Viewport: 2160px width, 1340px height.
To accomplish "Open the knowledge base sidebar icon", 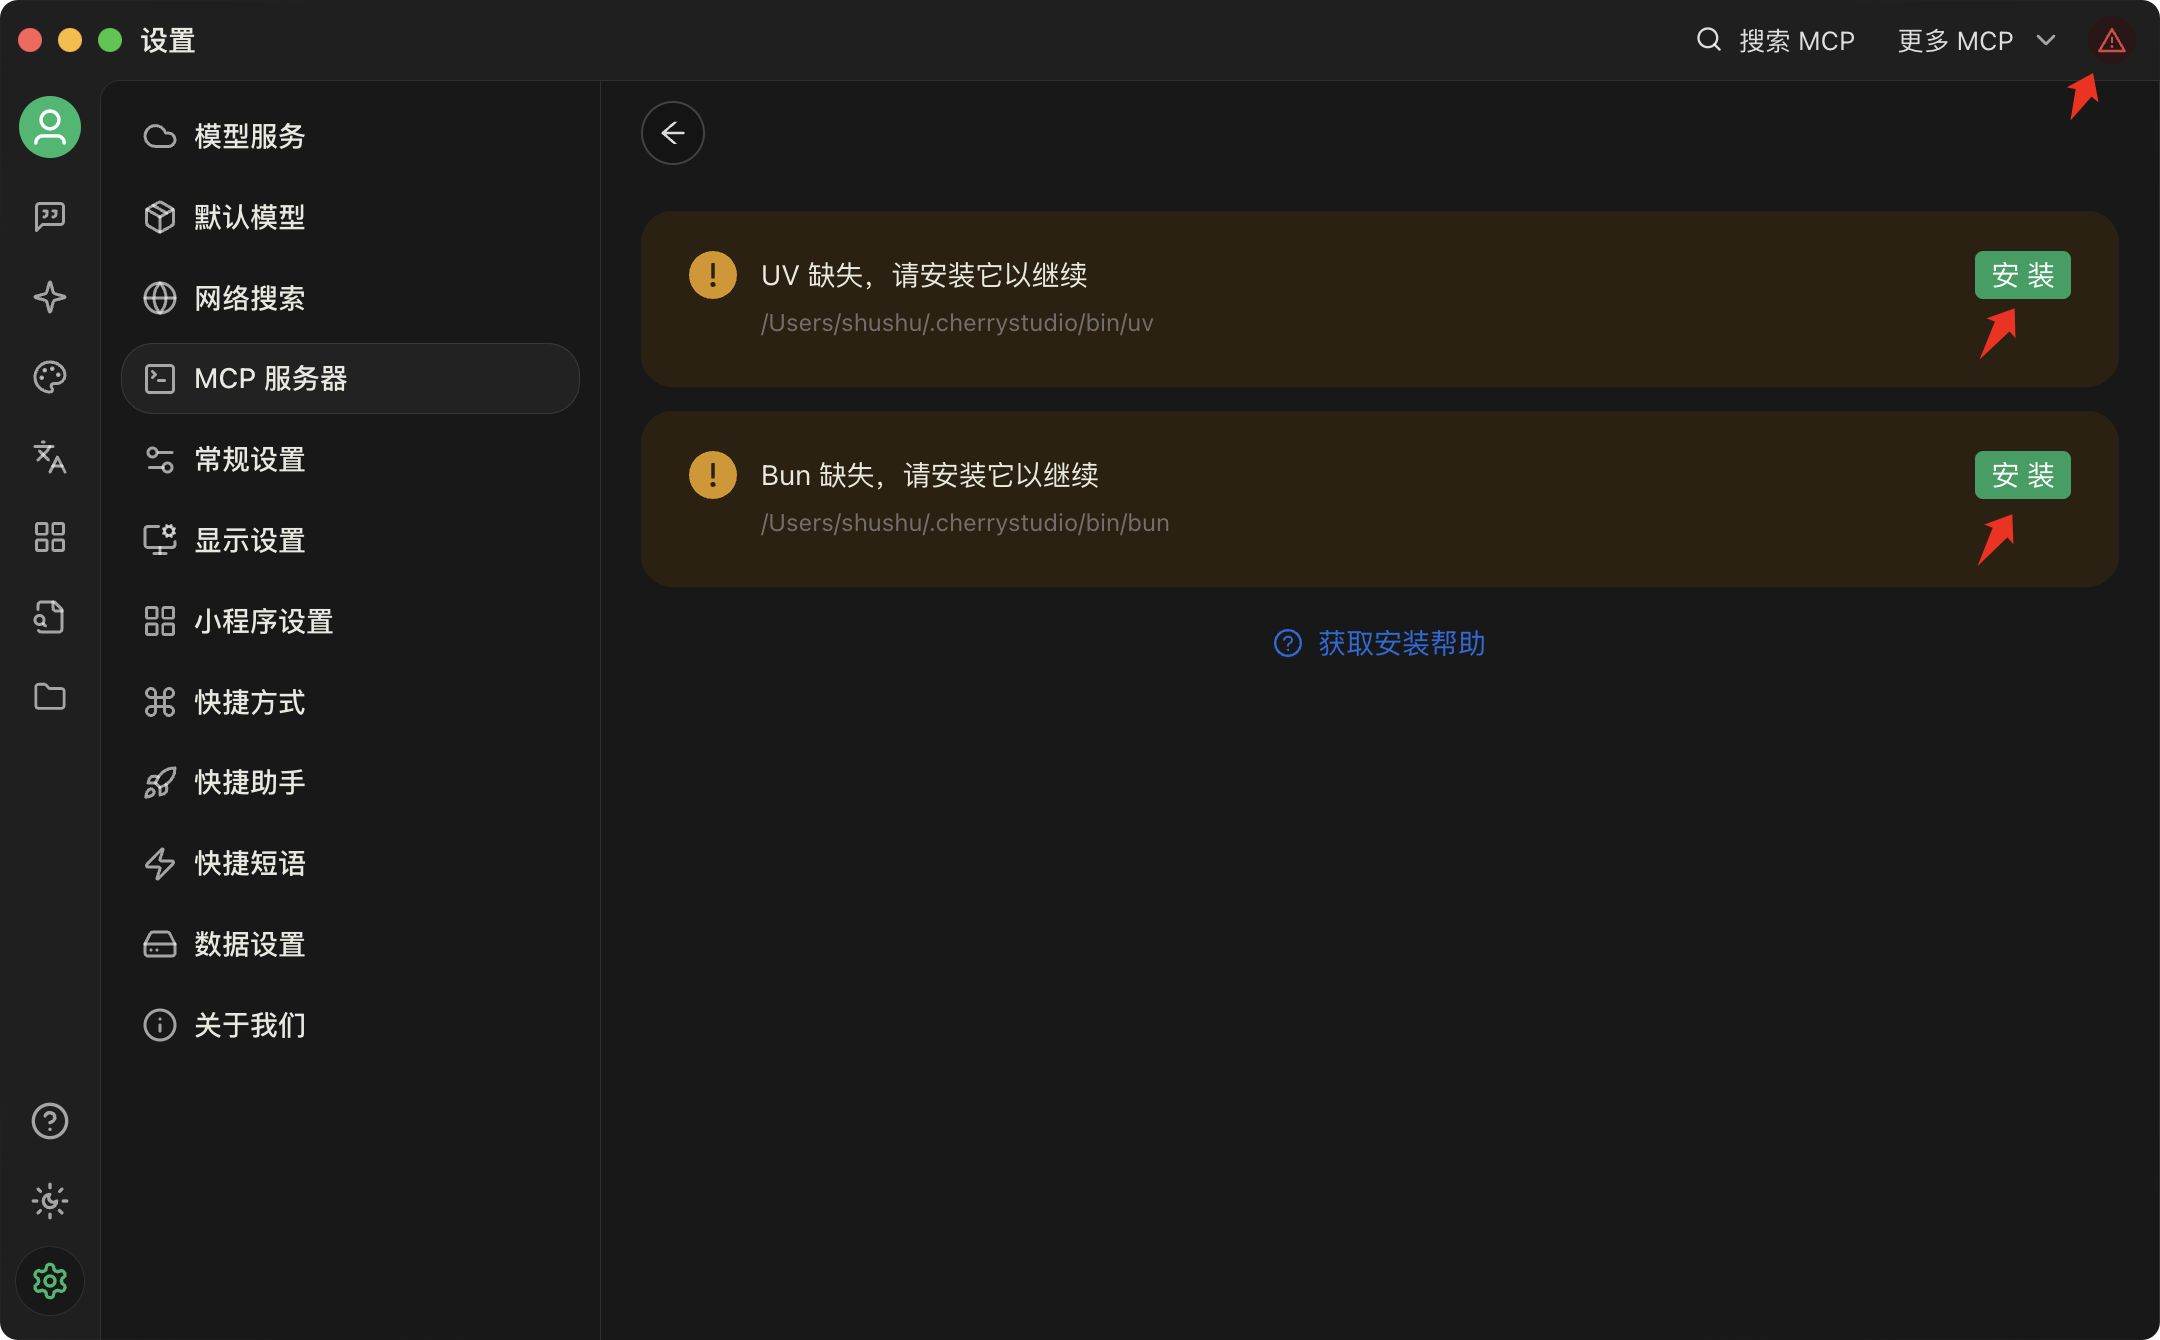I will coord(50,617).
